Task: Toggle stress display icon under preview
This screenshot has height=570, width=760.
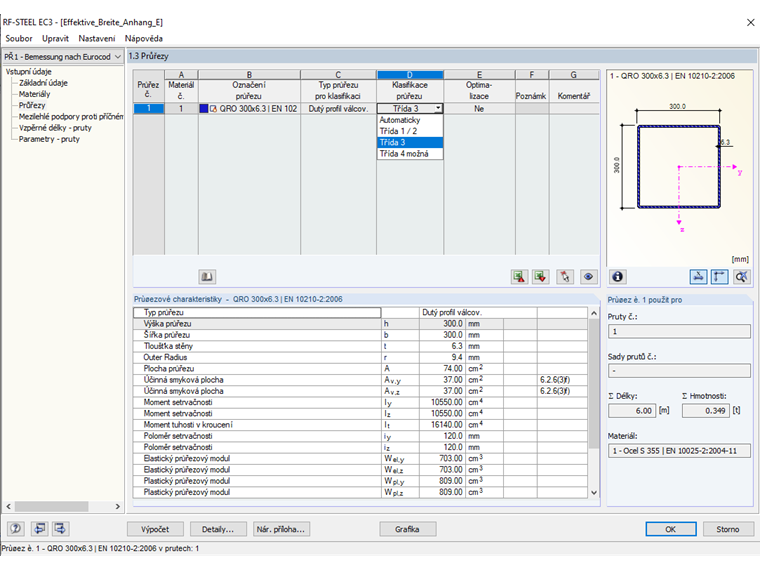Action: [x=698, y=277]
